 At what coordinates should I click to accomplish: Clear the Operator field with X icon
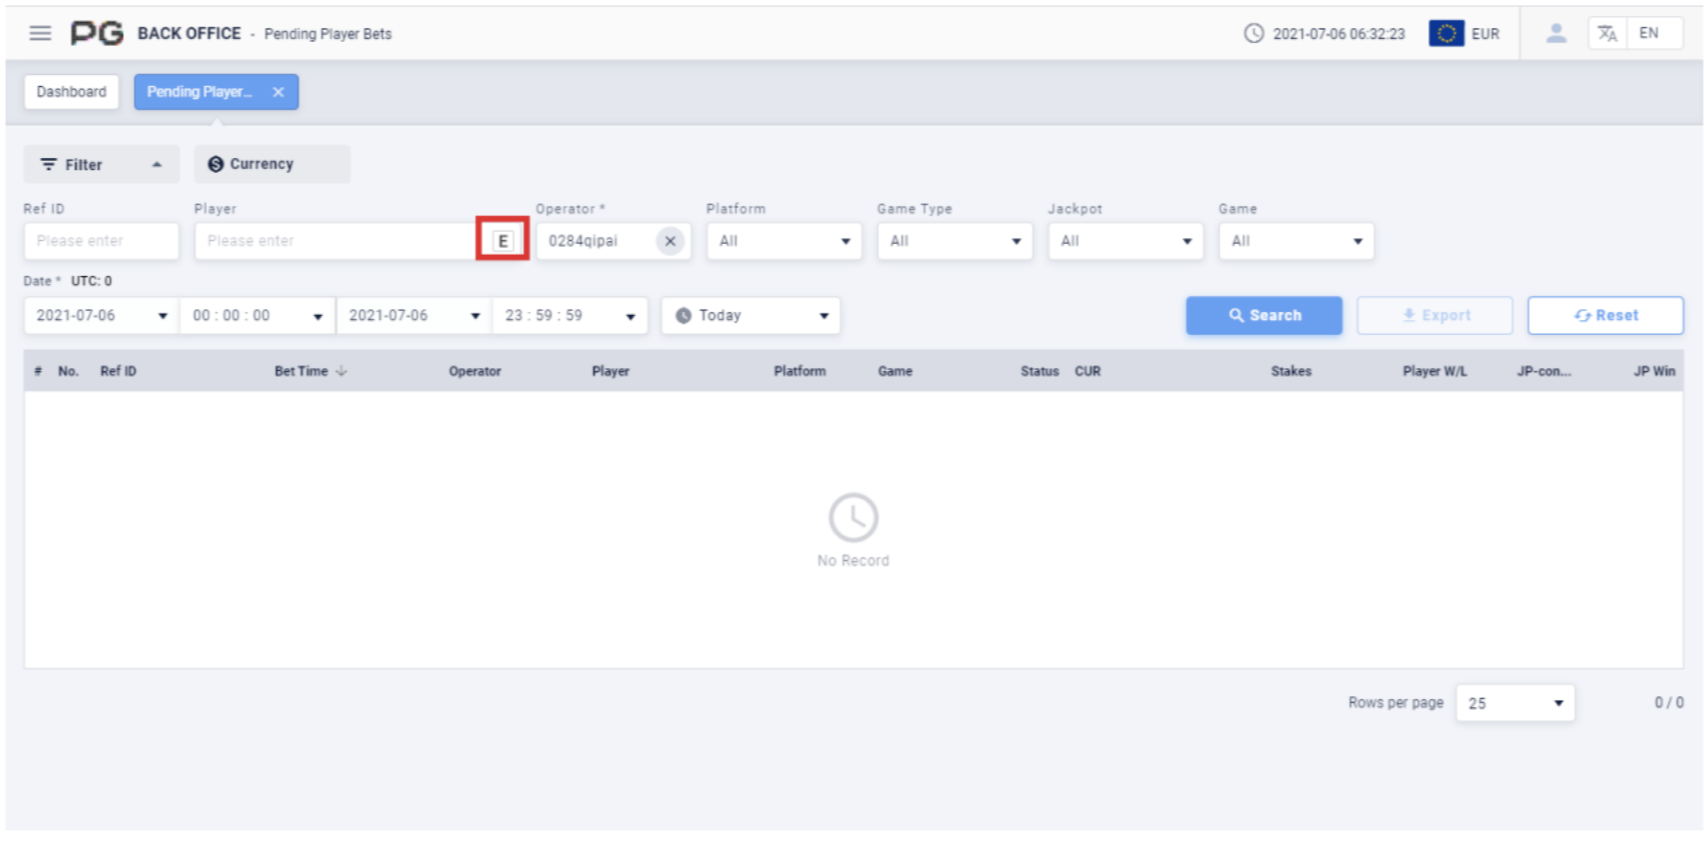click(670, 241)
